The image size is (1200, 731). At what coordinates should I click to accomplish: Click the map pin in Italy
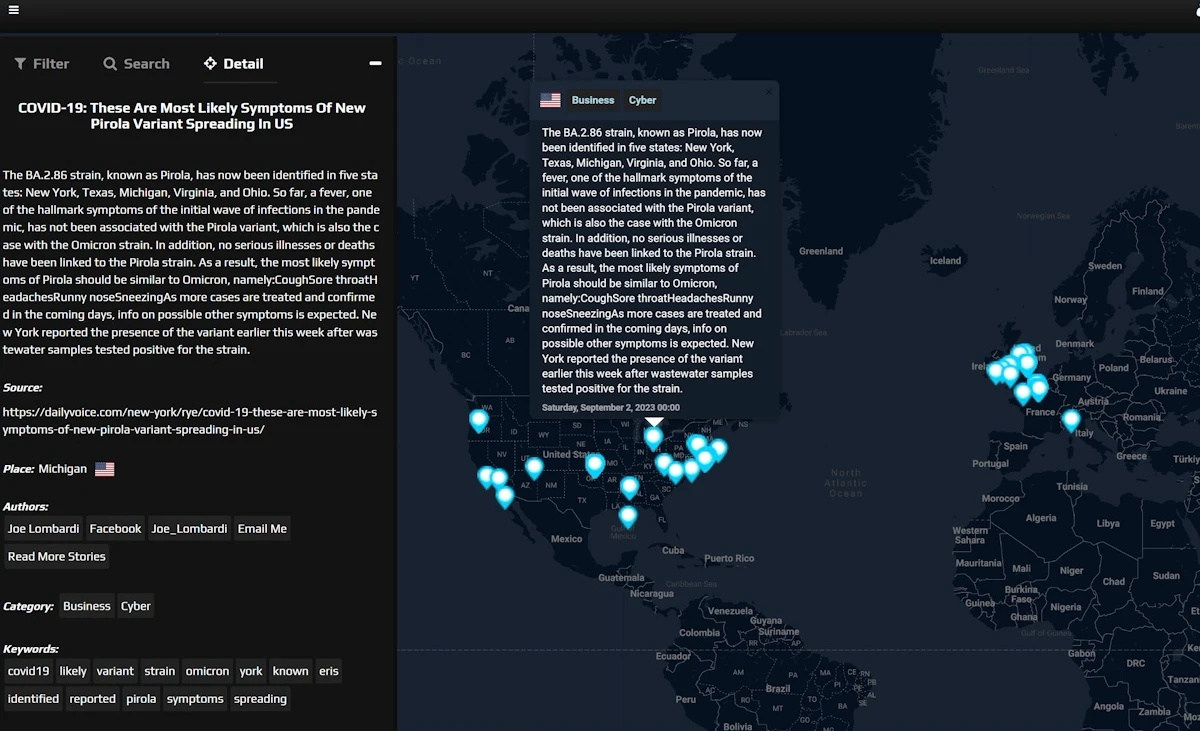coord(1071,419)
